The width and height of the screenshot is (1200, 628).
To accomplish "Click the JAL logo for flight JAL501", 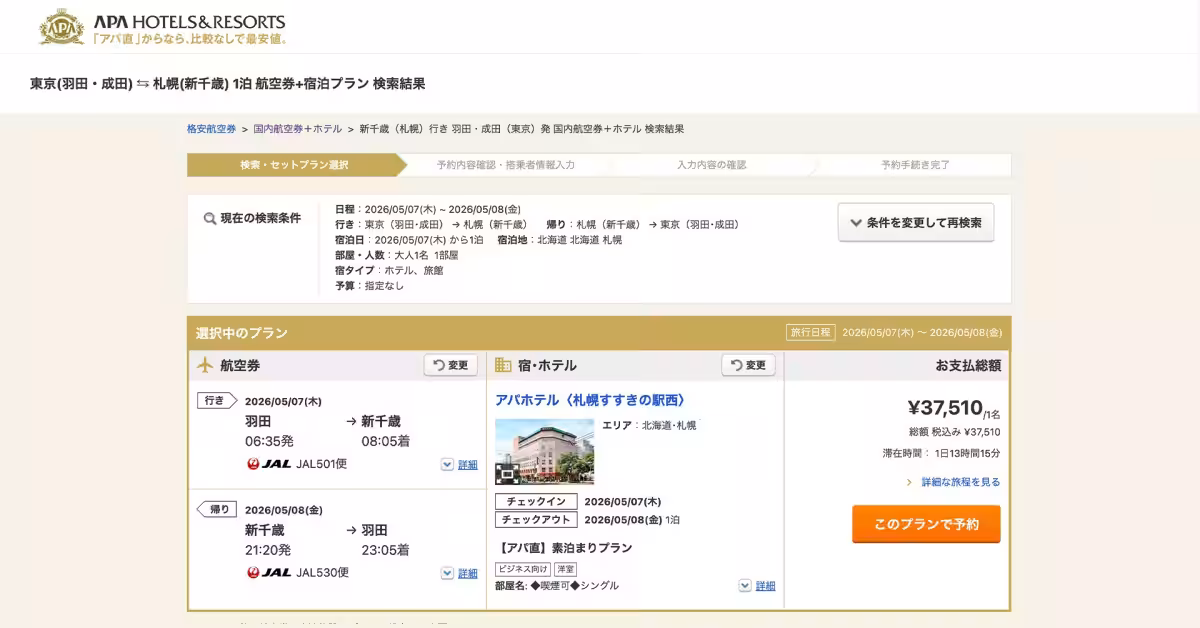I will (268, 464).
